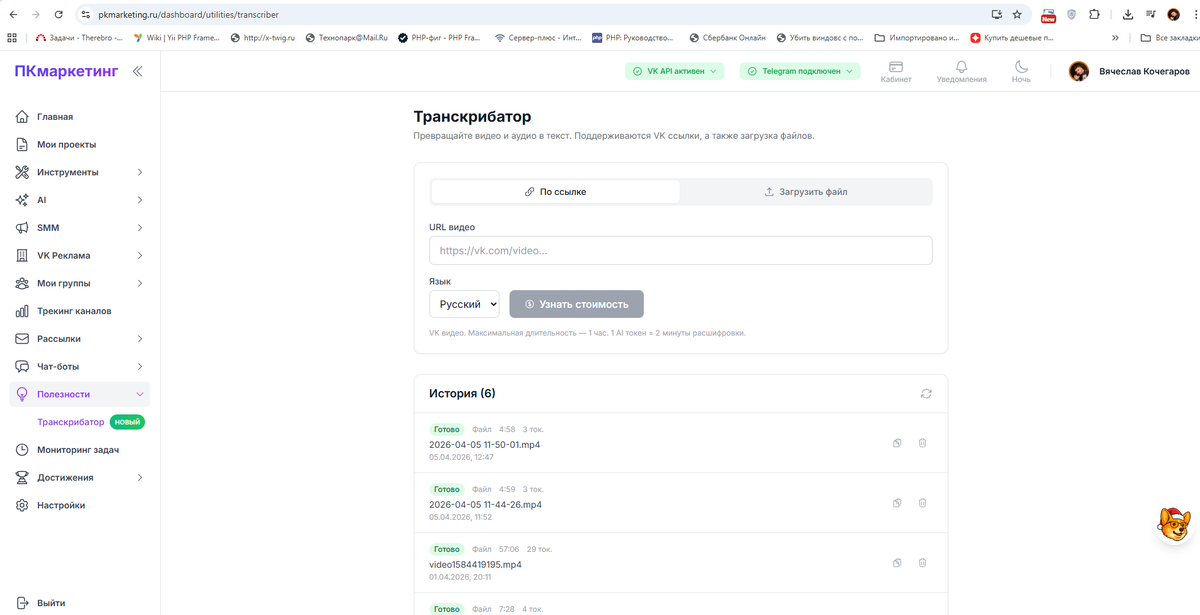Open the Русский language dropdown
The width and height of the screenshot is (1200, 615).
click(464, 304)
